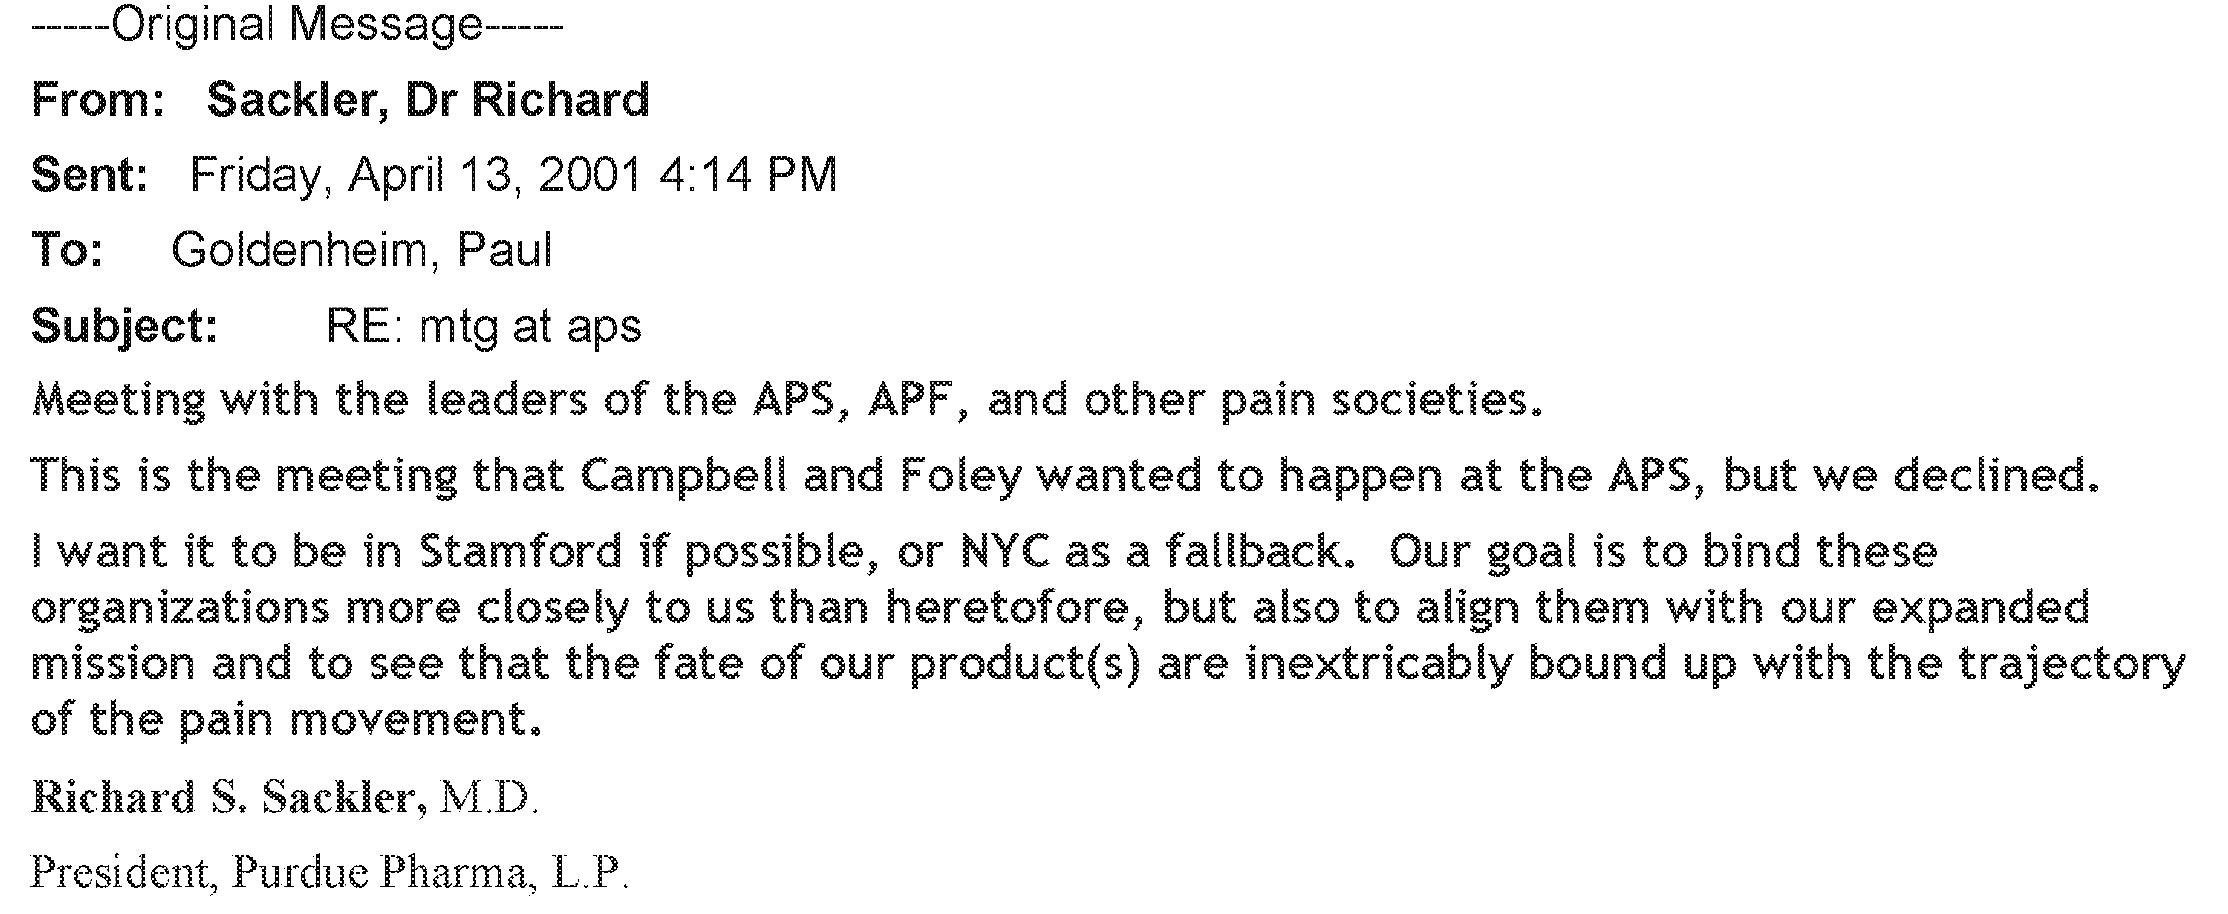Select the sender name "Sackler, Dr Richard"
Screen dimensions: 2228x914
click(x=428, y=100)
